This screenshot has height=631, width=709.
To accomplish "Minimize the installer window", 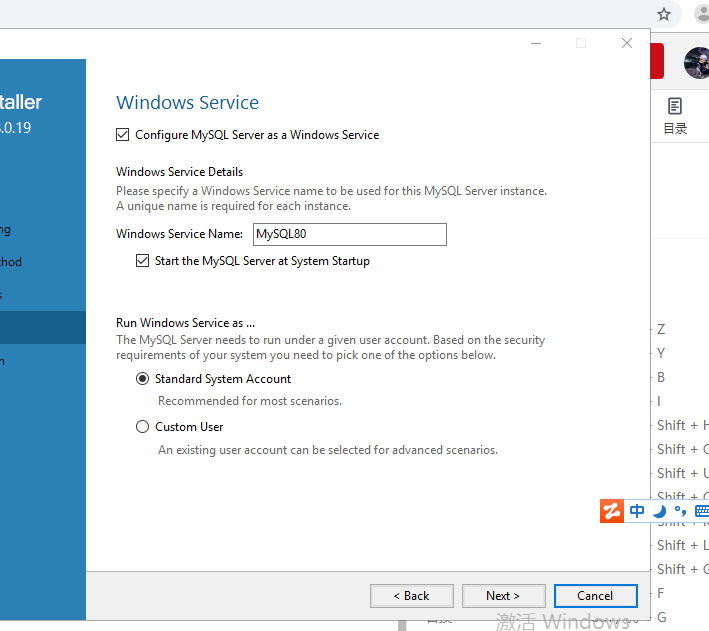I will point(536,43).
